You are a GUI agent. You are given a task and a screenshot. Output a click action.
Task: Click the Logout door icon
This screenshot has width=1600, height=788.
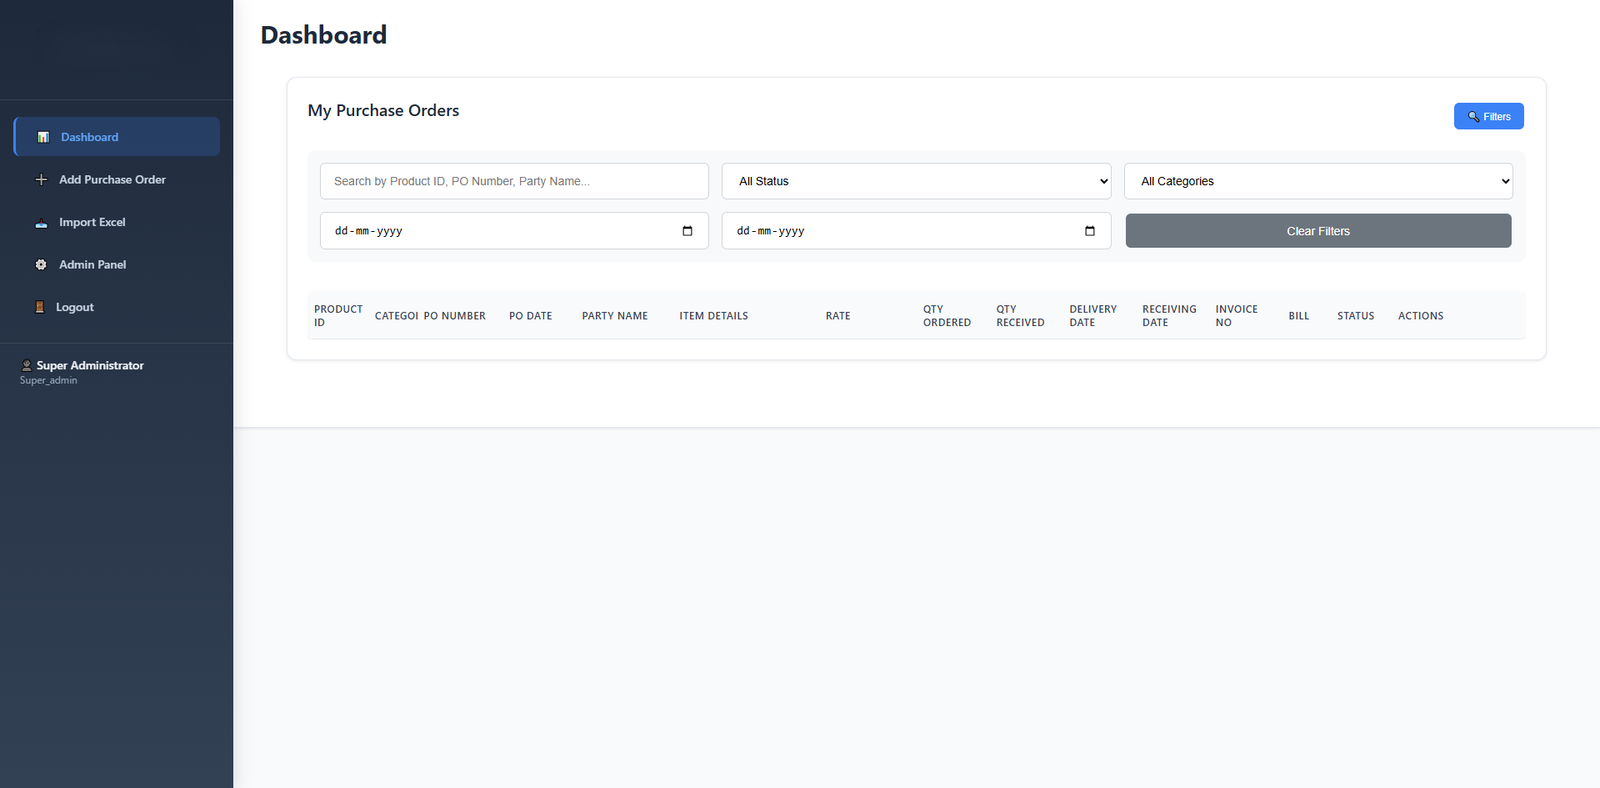pyautogui.click(x=40, y=308)
